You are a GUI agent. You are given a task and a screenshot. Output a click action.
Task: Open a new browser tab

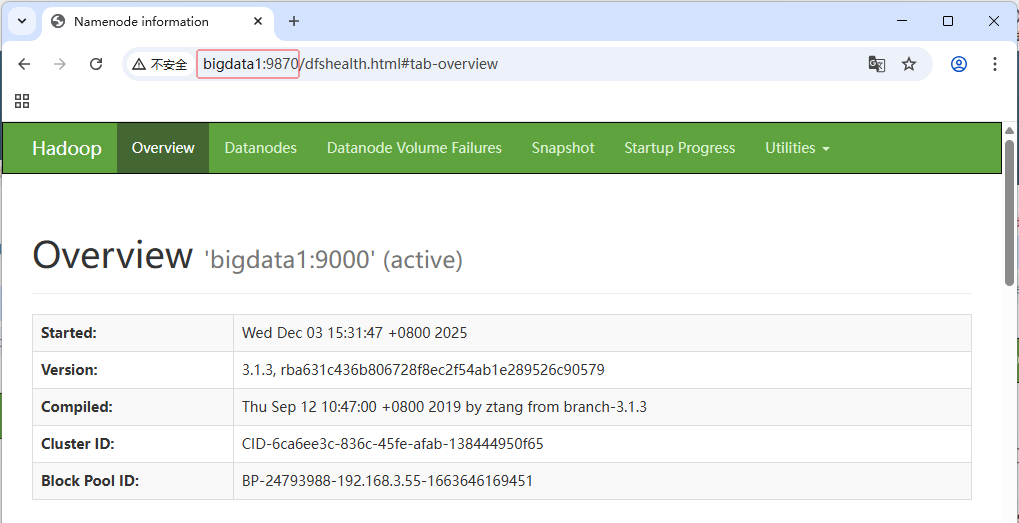[294, 21]
